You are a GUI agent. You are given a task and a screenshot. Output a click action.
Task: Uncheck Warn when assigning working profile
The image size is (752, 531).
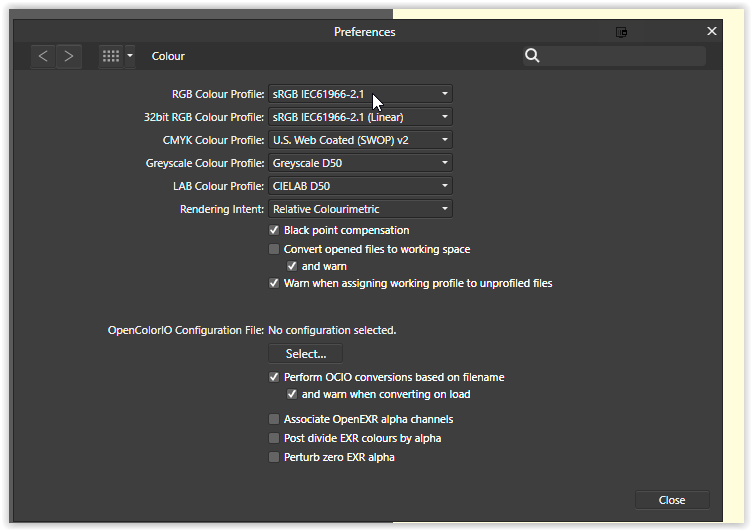click(x=274, y=284)
